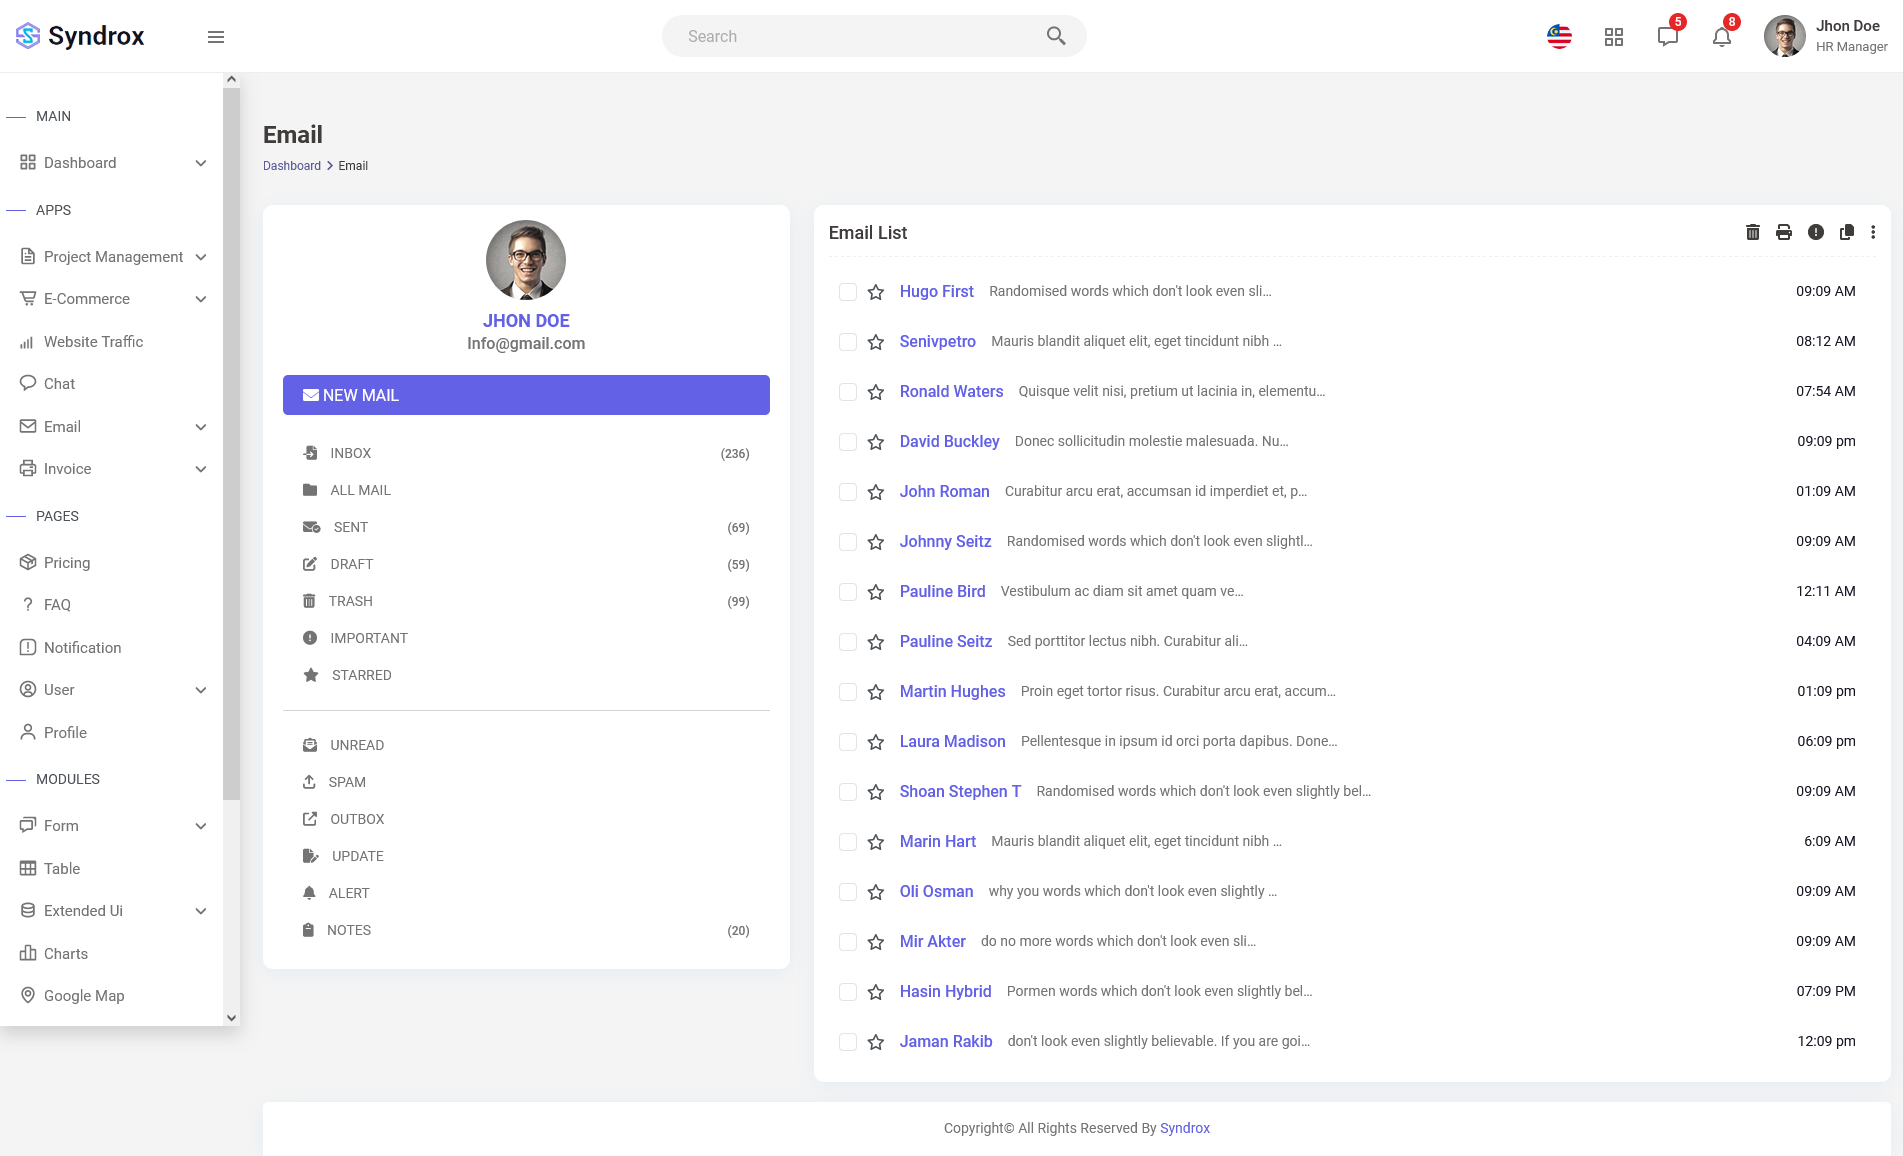Click the print icon in Email List header
This screenshot has height=1156, width=1903.
[x=1784, y=232]
